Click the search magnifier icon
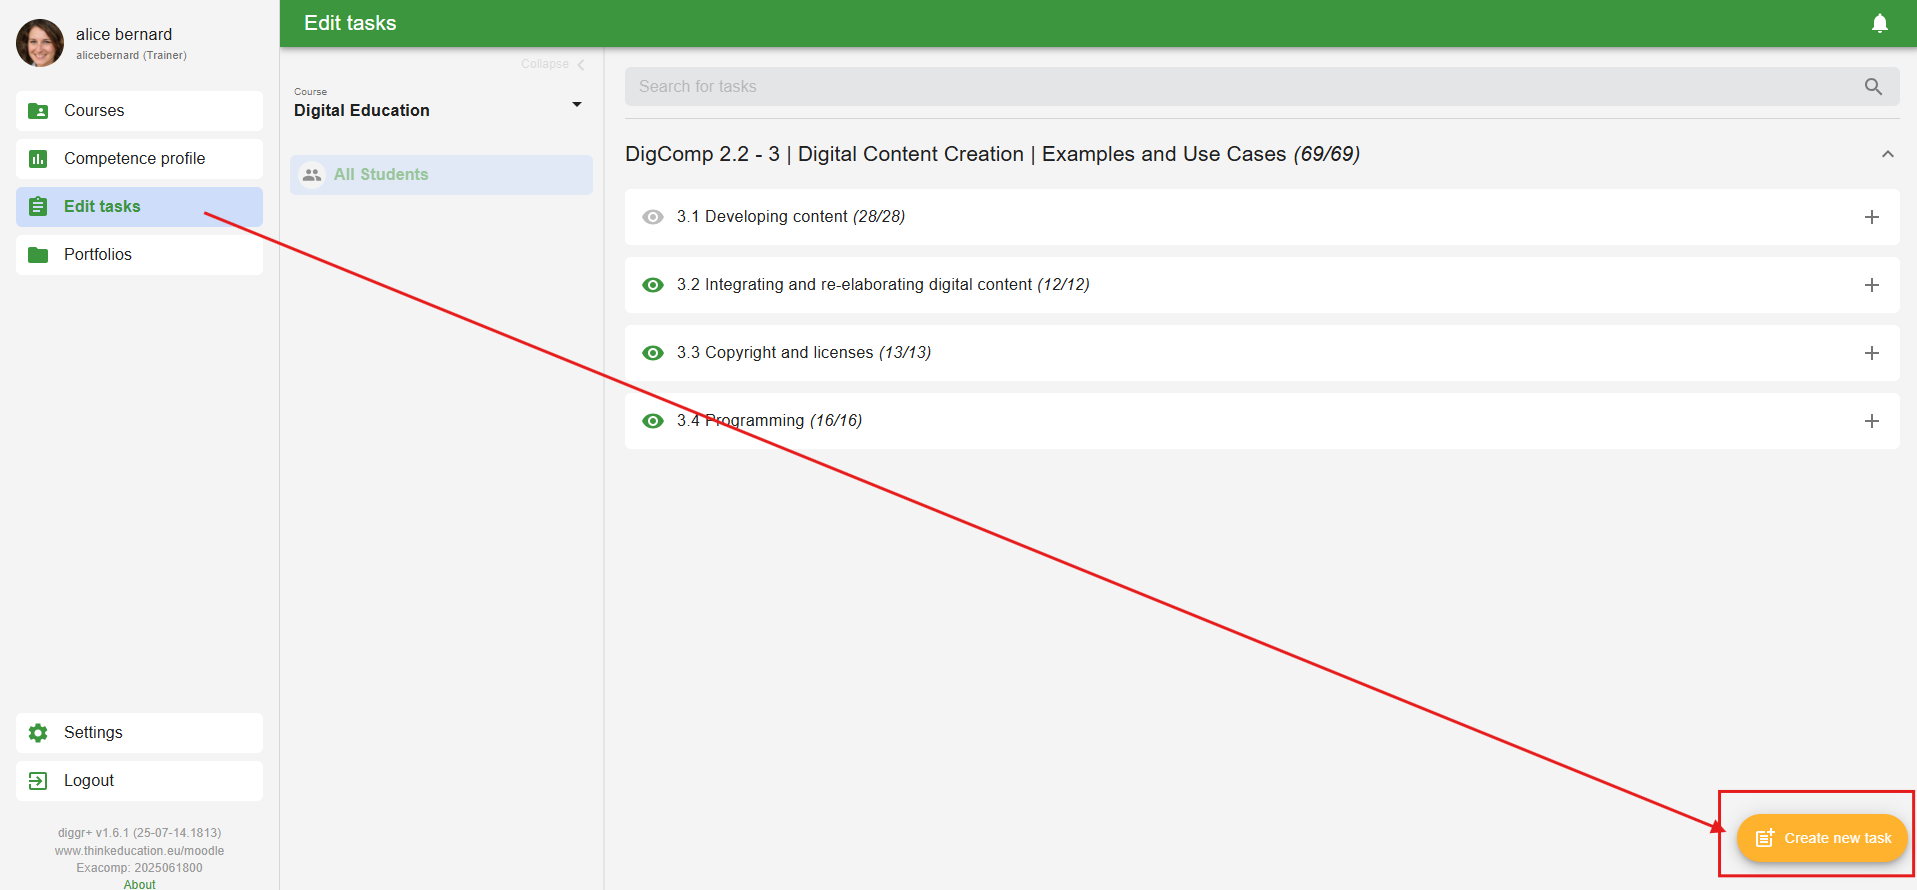Screen dimensions: 1917x890 [x=1873, y=87]
